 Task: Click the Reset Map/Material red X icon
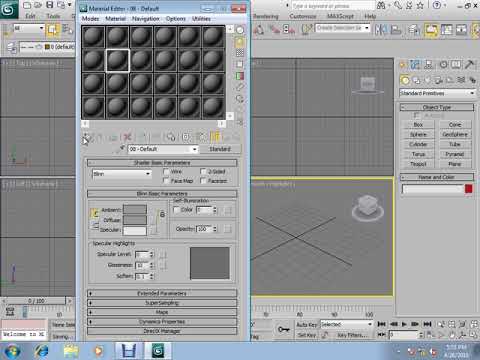[127, 137]
